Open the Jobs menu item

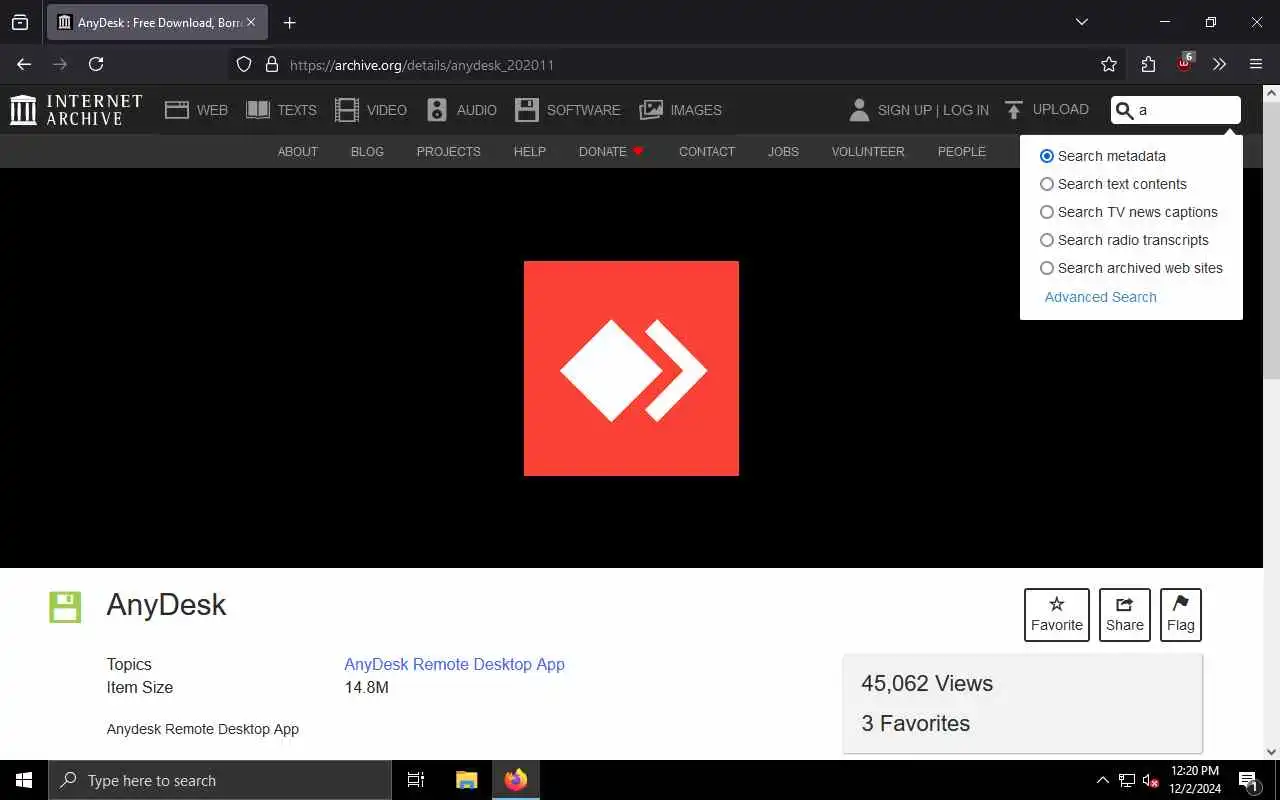[783, 152]
